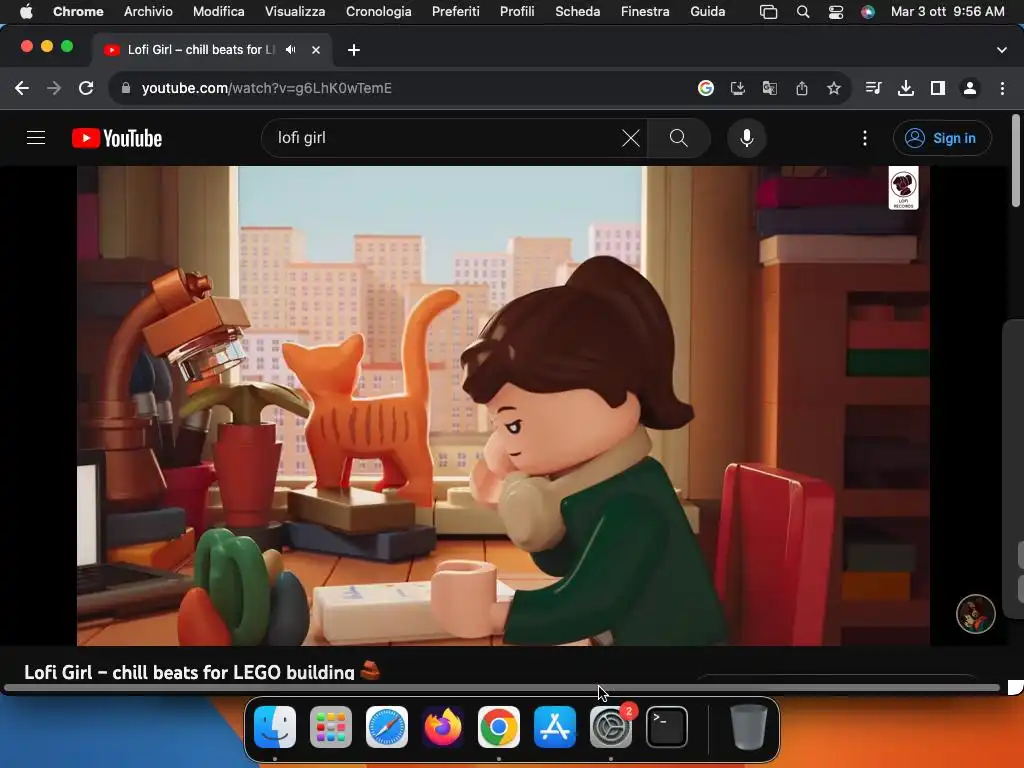The width and height of the screenshot is (1024, 768).
Task: Launch Safari from the Dock
Action: point(387,727)
